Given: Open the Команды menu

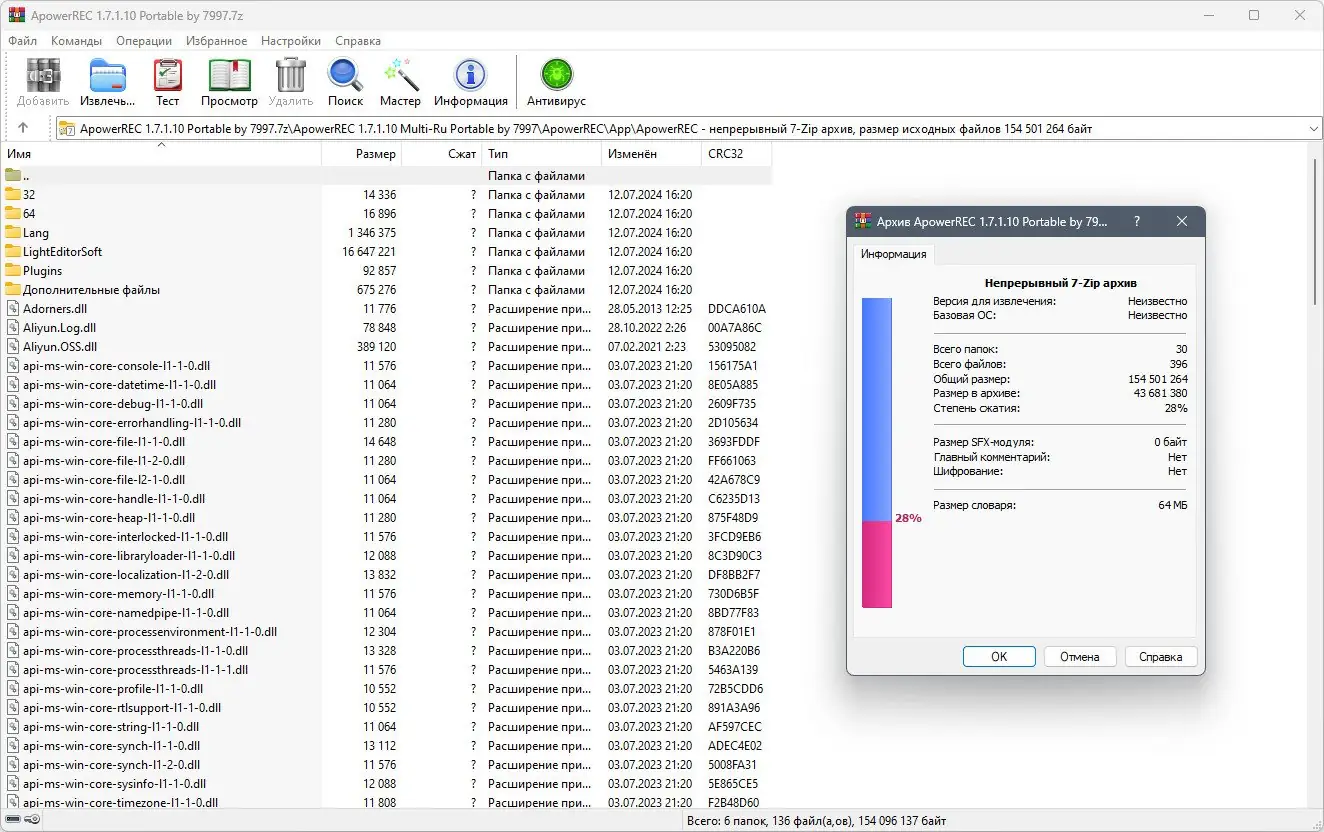Looking at the screenshot, I should [x=76, y=41].
